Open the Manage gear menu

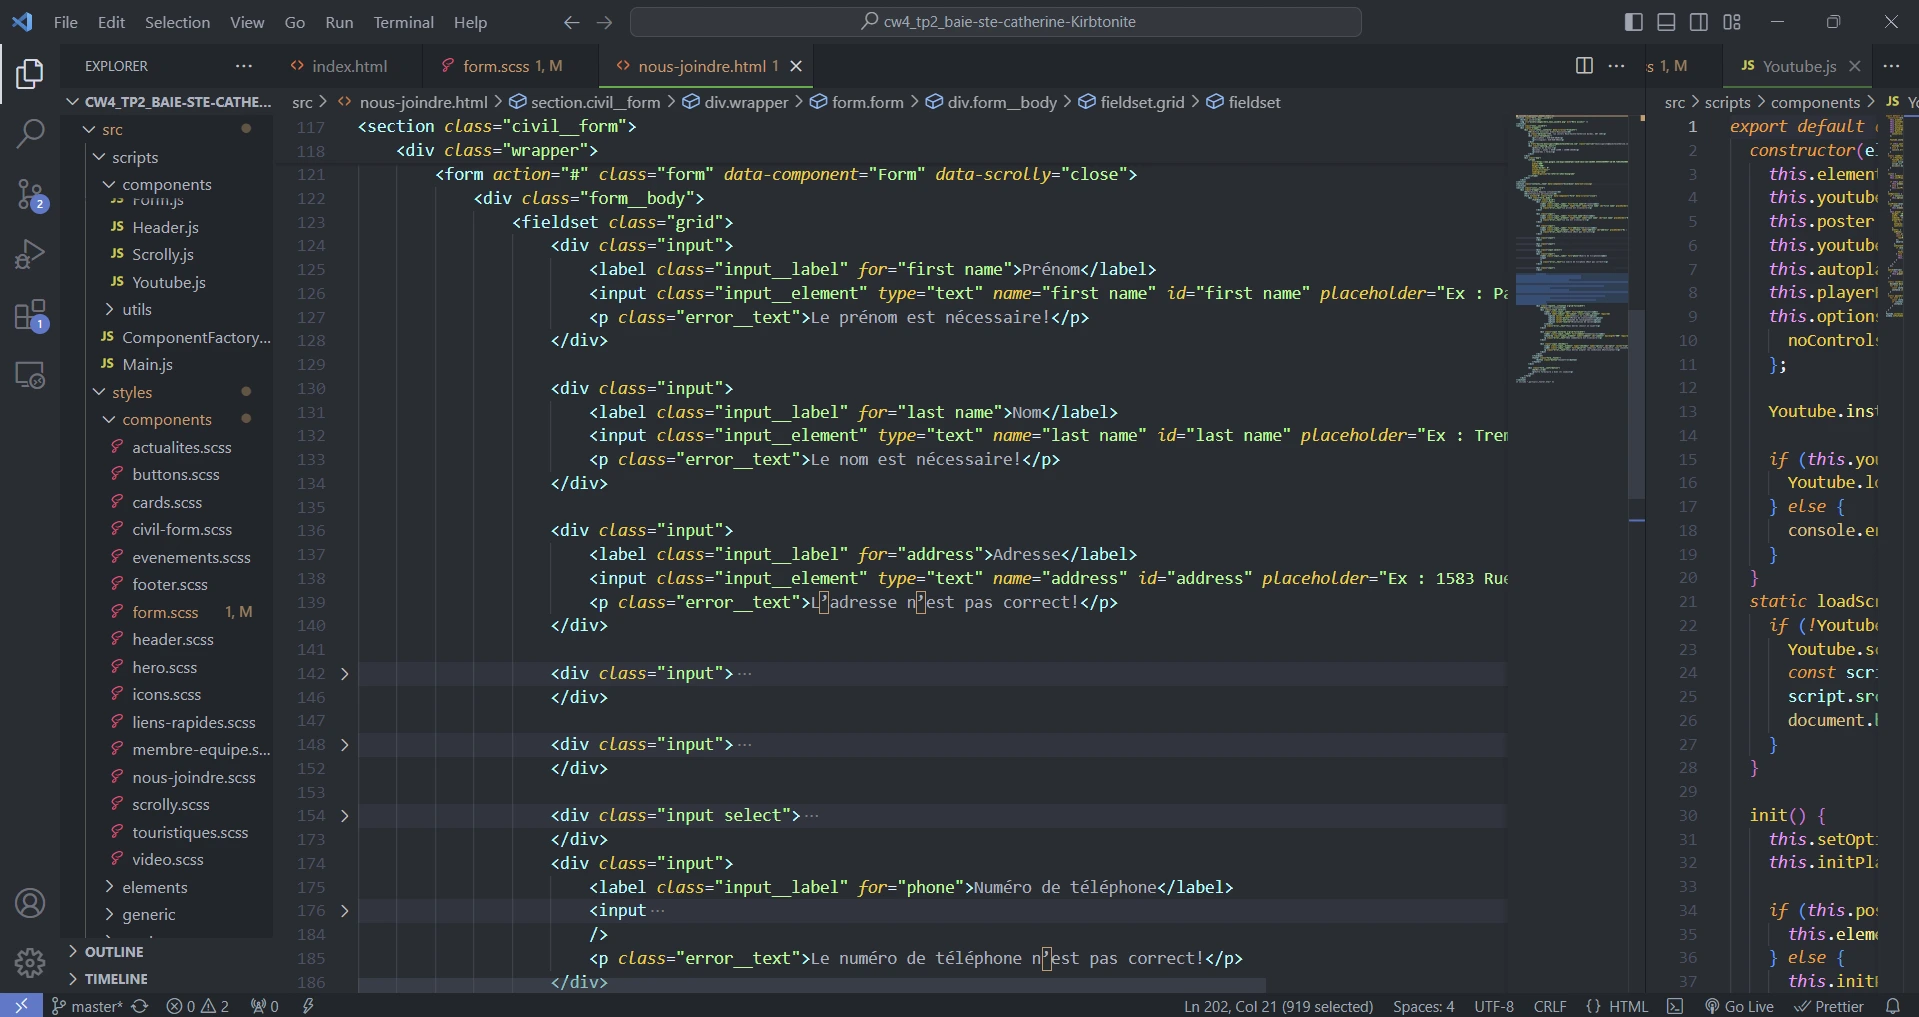pos(30,963)
